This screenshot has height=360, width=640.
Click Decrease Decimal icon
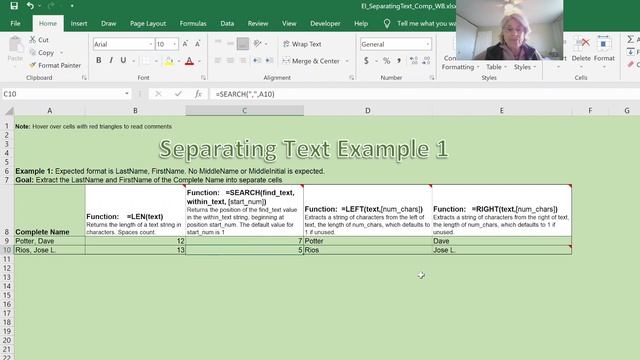point(426,61)
